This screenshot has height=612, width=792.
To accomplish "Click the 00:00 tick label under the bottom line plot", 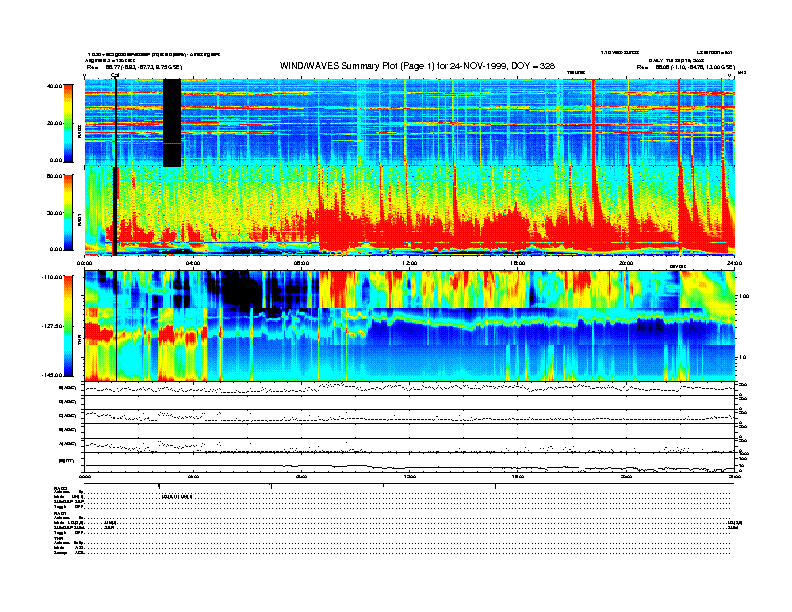I will coord(85,476).
